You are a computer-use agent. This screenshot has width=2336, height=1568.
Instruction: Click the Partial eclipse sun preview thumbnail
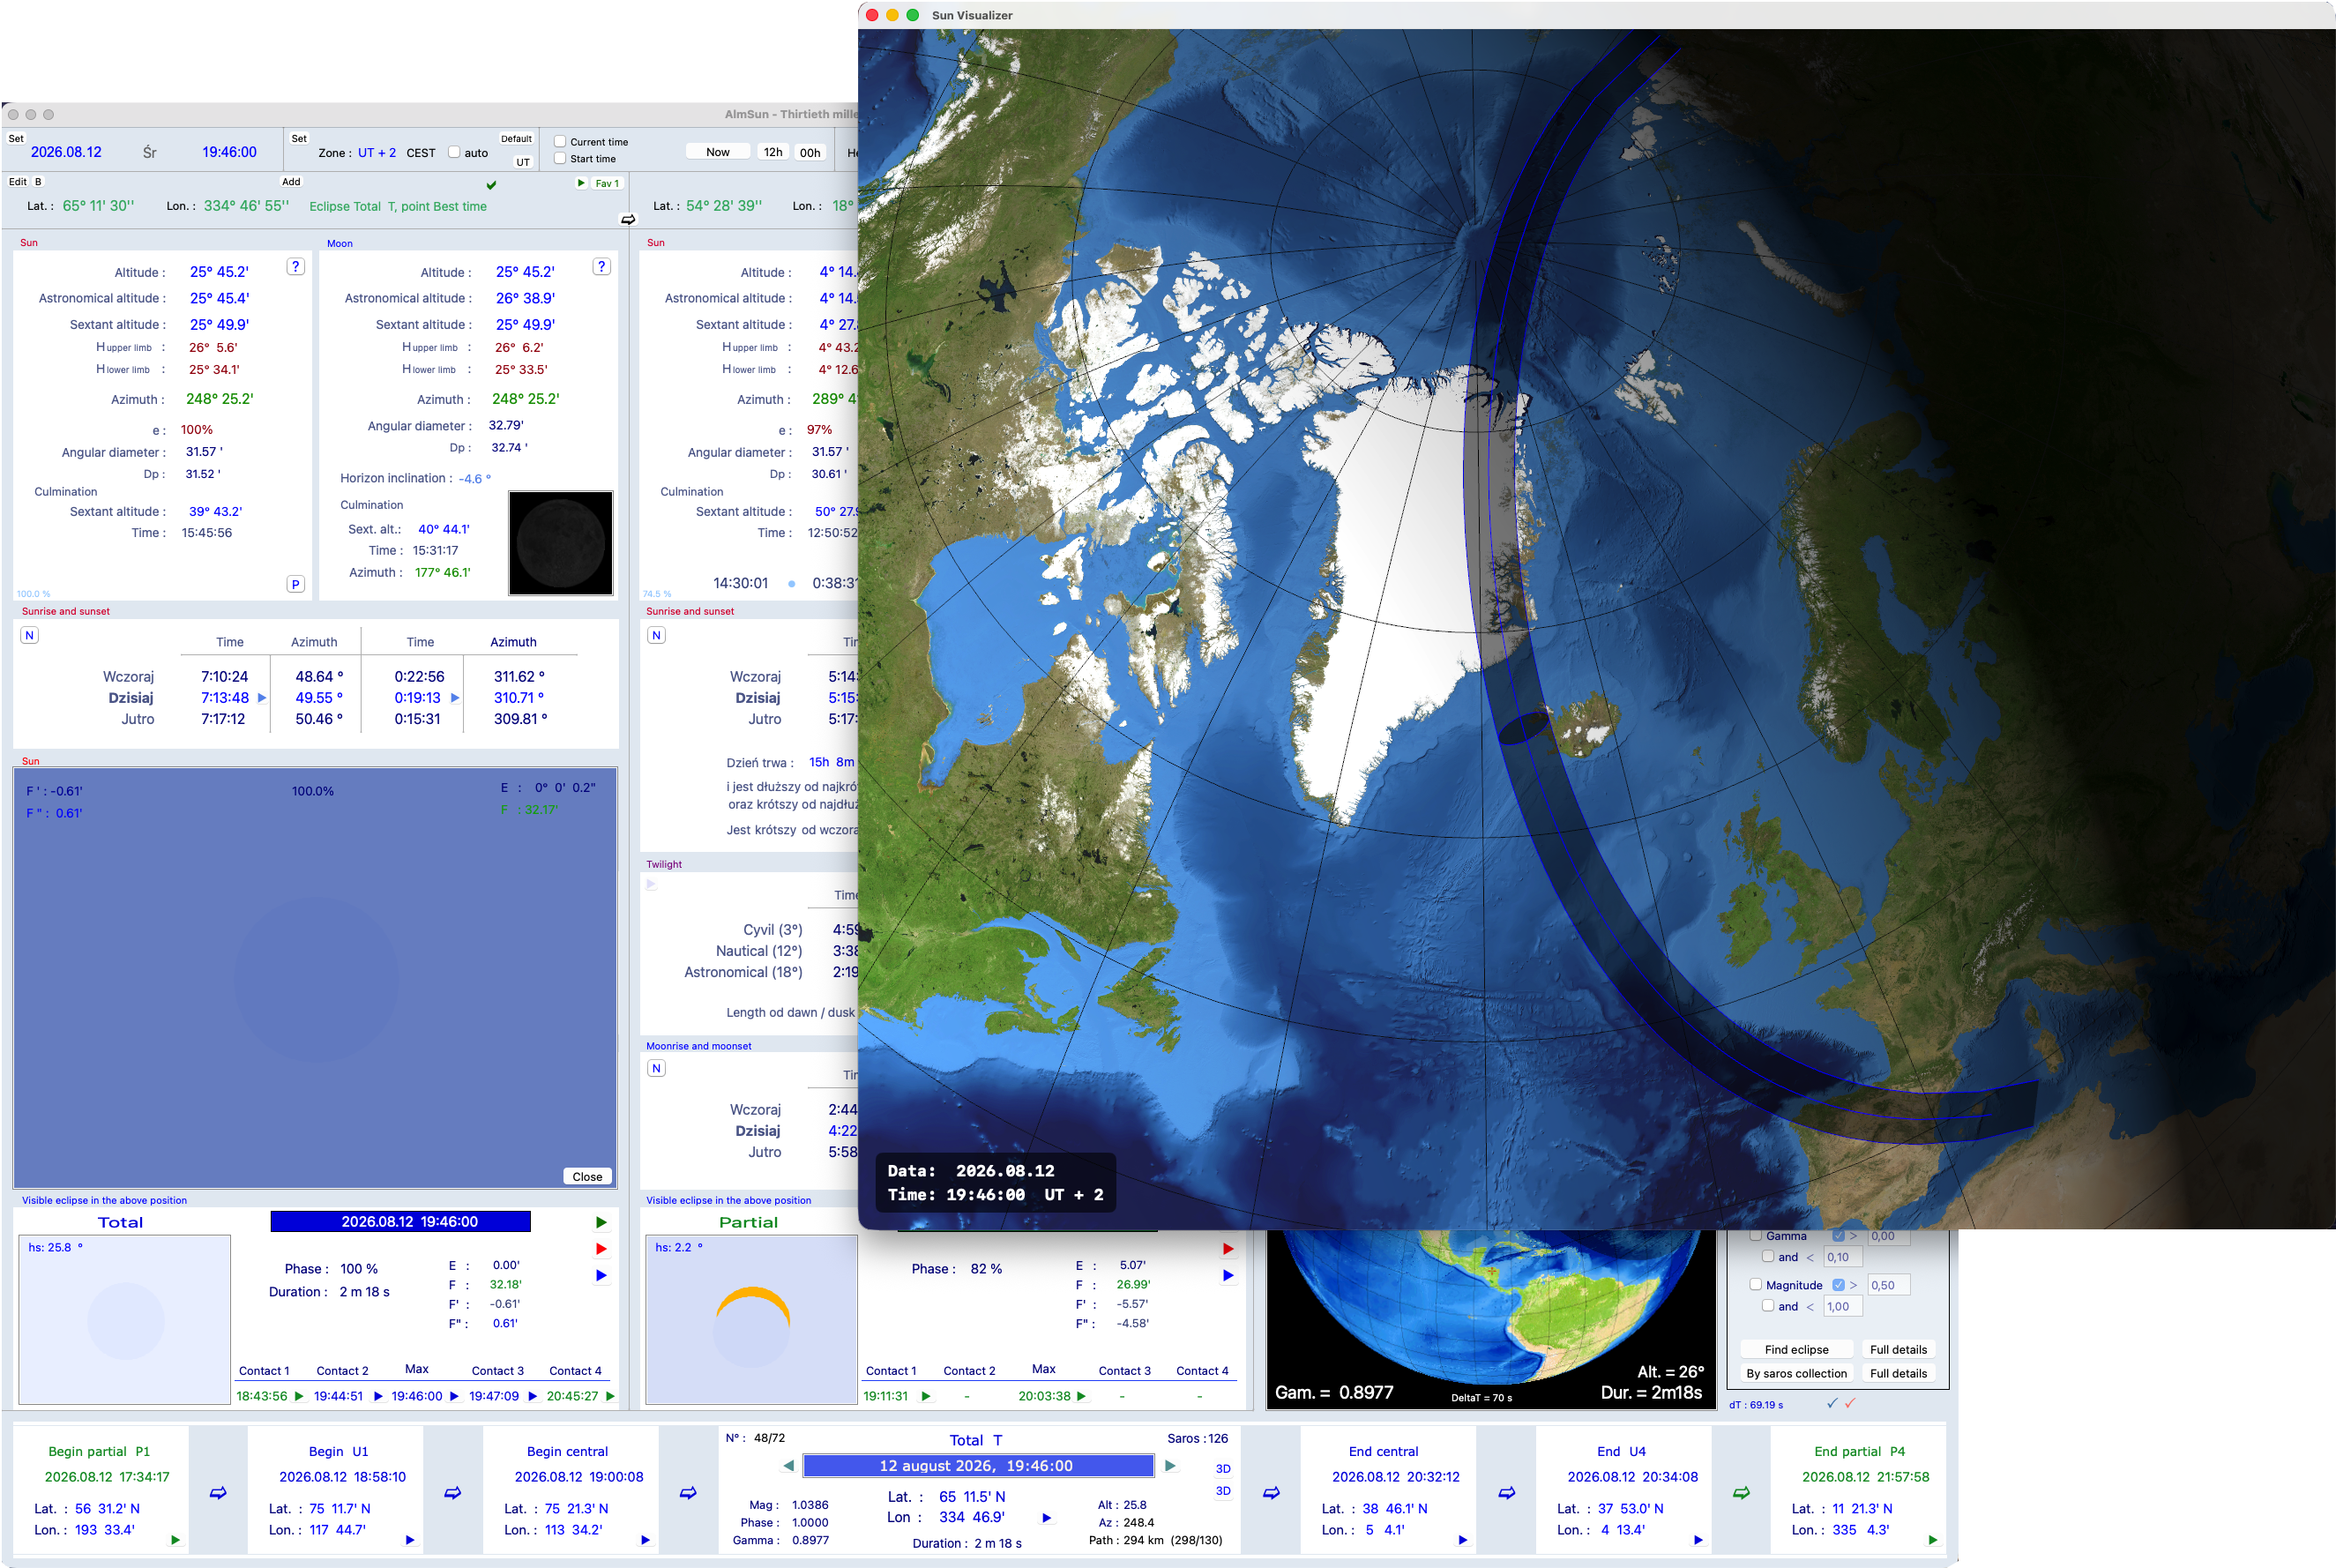point(751,1320)
